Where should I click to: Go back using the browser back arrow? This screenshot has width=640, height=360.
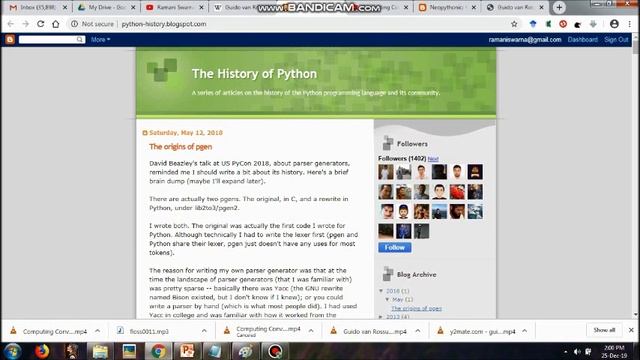click(x=11, y=24)
